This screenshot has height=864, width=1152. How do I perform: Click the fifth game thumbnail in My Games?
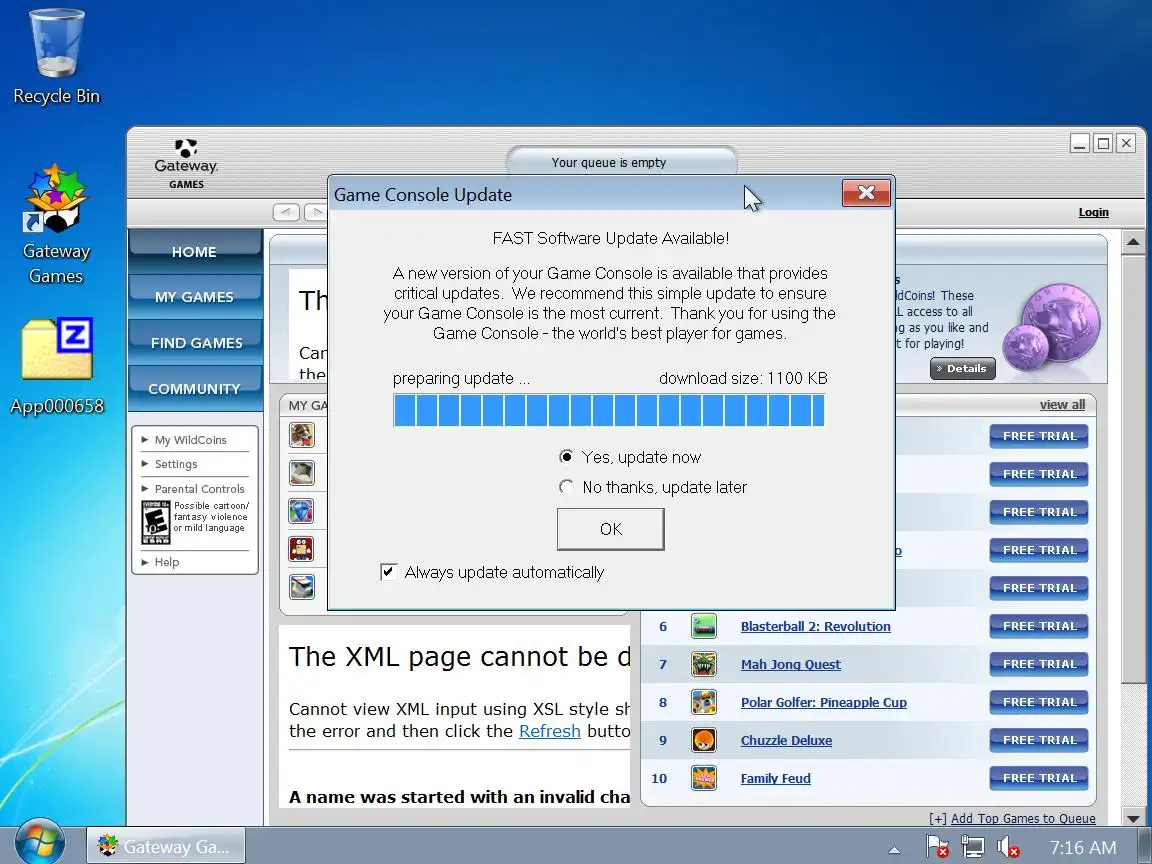tap(301, 587)
